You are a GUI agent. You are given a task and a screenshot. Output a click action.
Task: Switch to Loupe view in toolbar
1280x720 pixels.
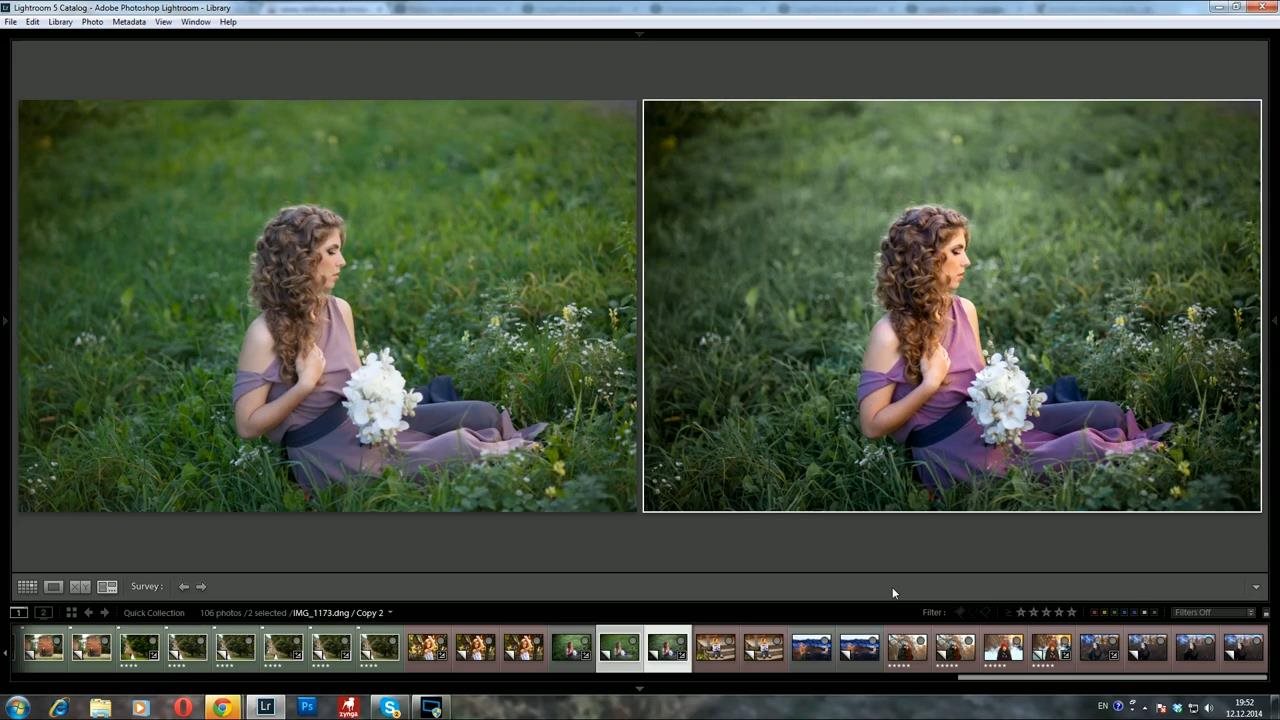54,587
